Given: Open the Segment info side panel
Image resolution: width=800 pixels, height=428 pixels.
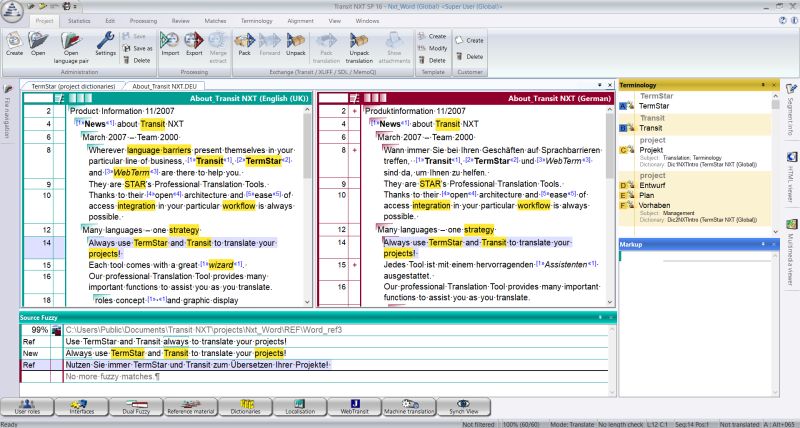Looking at the screenshot, I should pyautogui.click(x=791, y=109).
